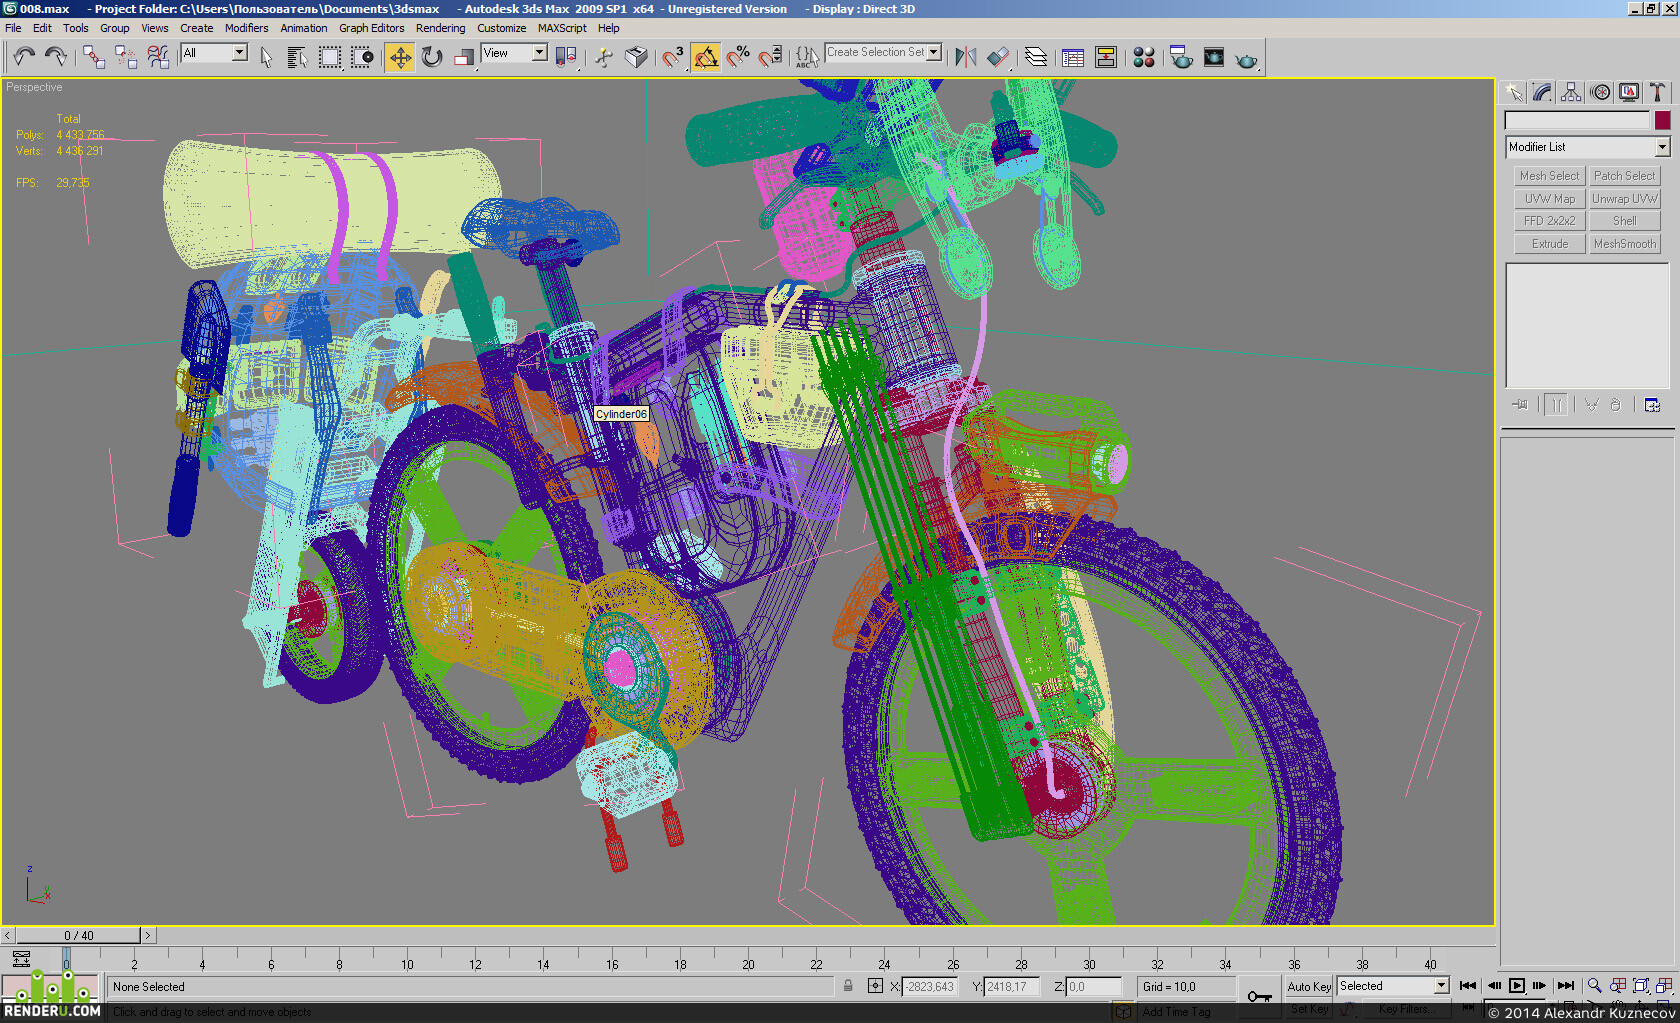Switch to the Hierarchy command panel
This screenshot has width=1680, height=1023.
(1571, 93)
